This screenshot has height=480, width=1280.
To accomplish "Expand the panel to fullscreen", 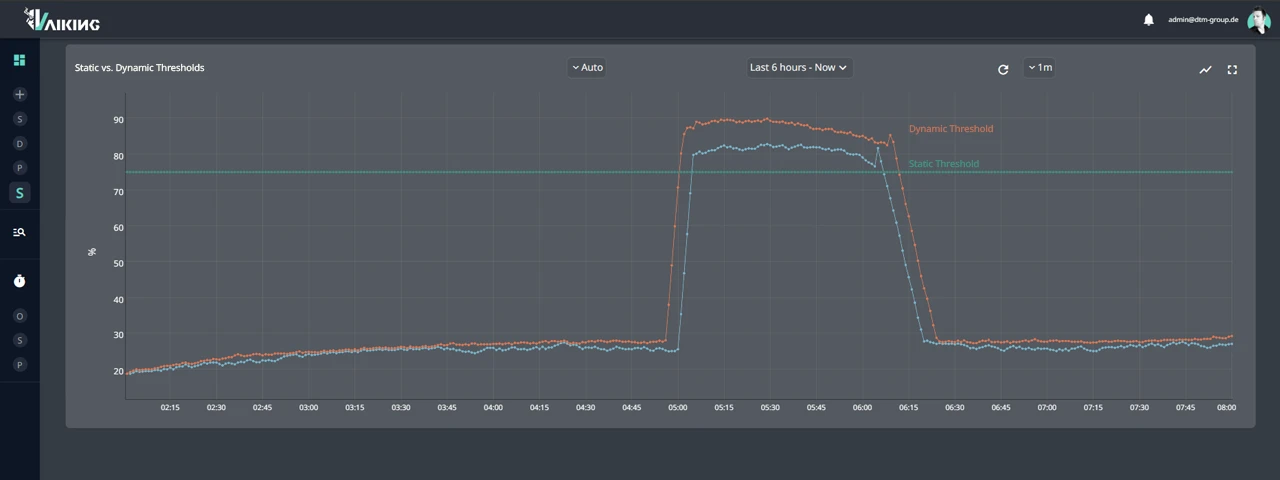I will point(1232,69).
